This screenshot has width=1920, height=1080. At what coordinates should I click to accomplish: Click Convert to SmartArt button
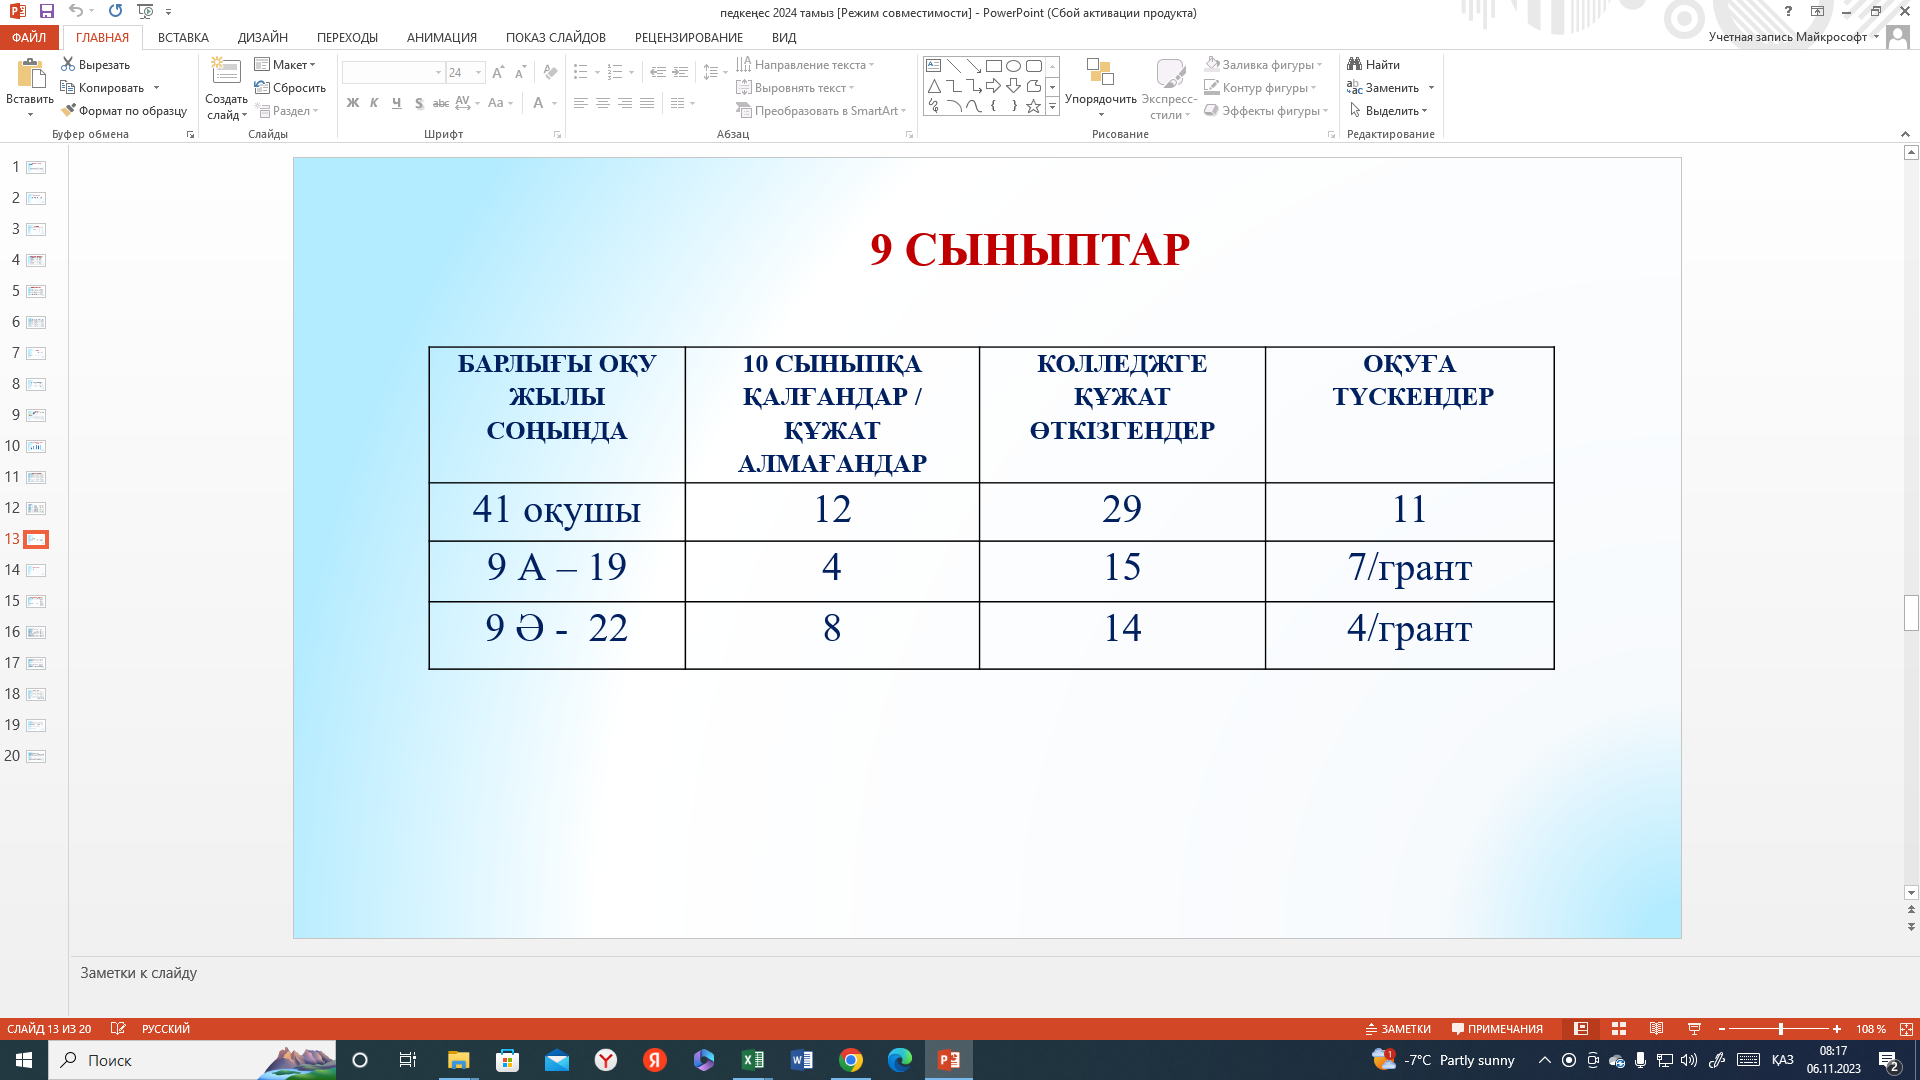click(x=822, y=111)
